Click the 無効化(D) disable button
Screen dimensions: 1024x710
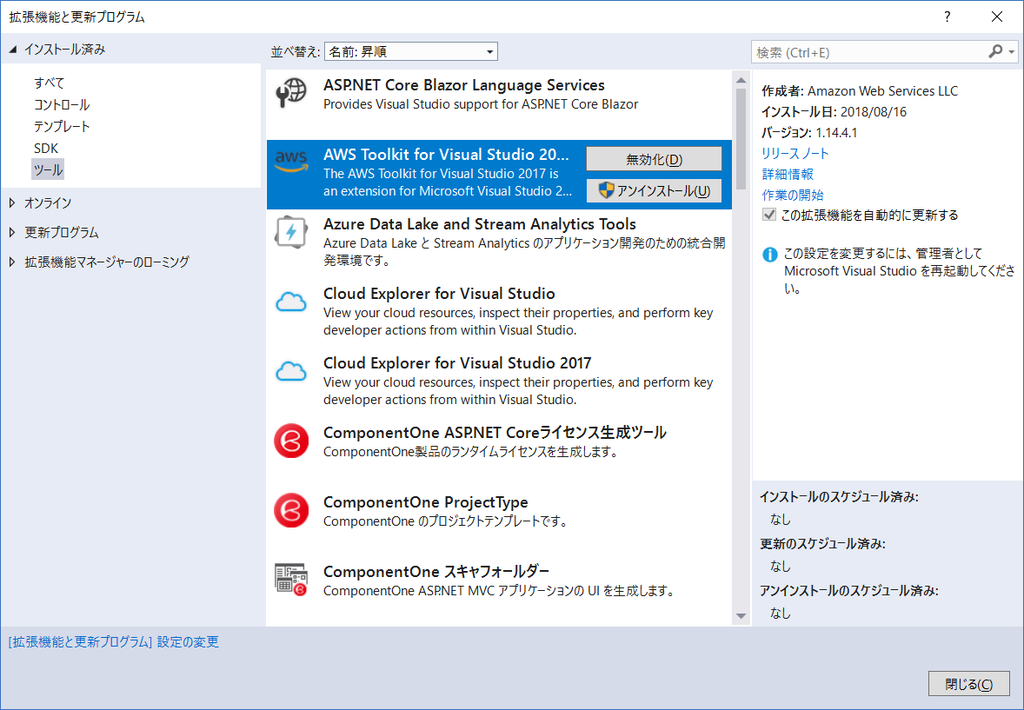coord(654,159)
